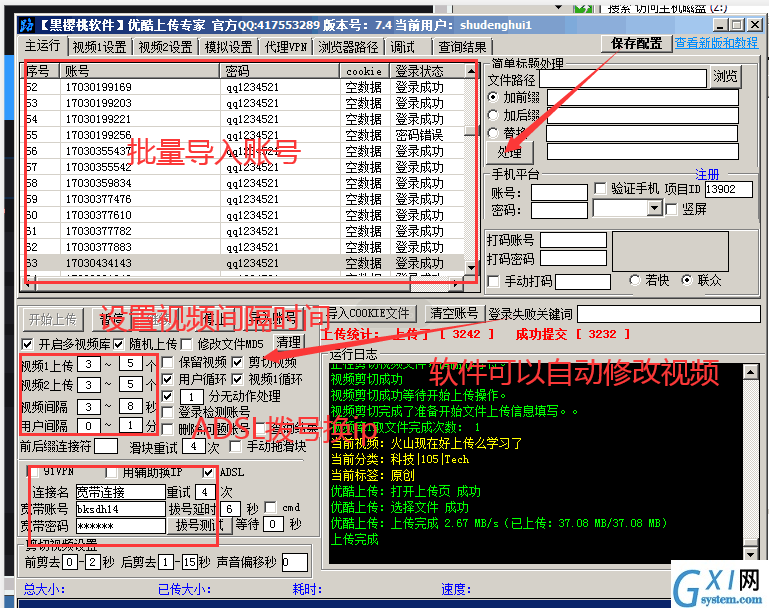Click the 打码账号 input field
Viewport: 769px width, 608px height.
tap(573, 240)
